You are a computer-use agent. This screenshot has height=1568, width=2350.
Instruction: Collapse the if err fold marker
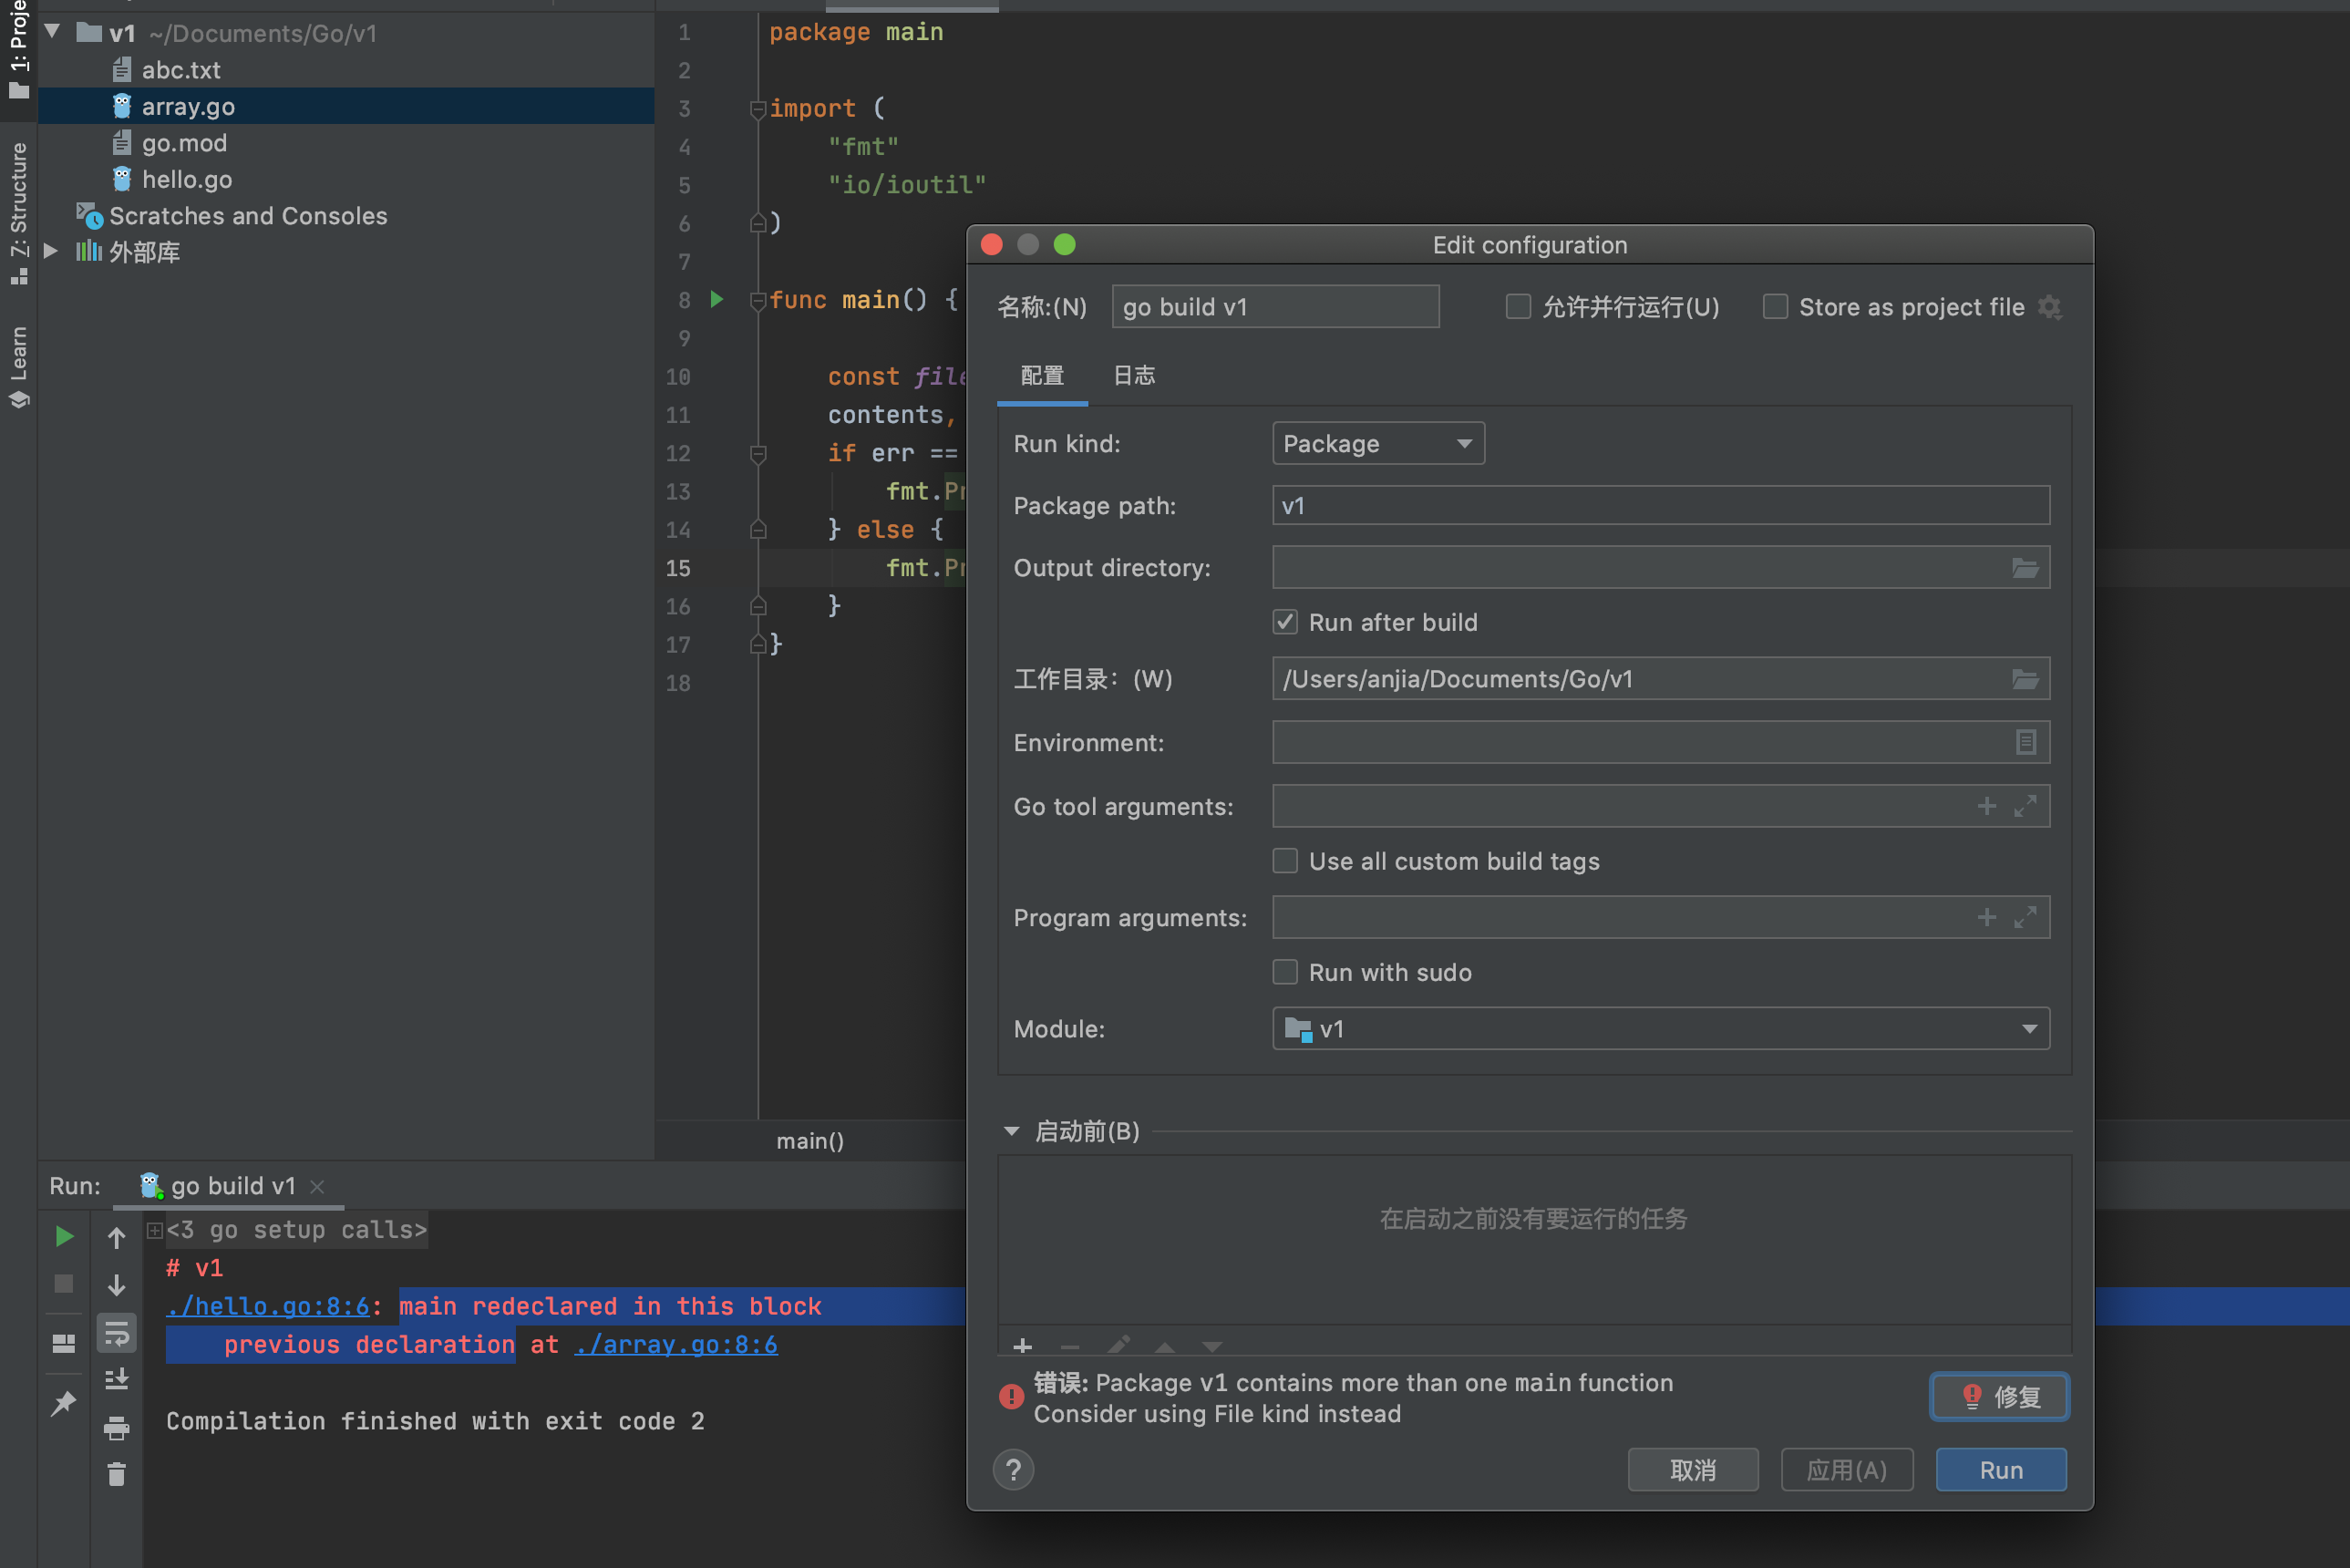coord(757,453)
